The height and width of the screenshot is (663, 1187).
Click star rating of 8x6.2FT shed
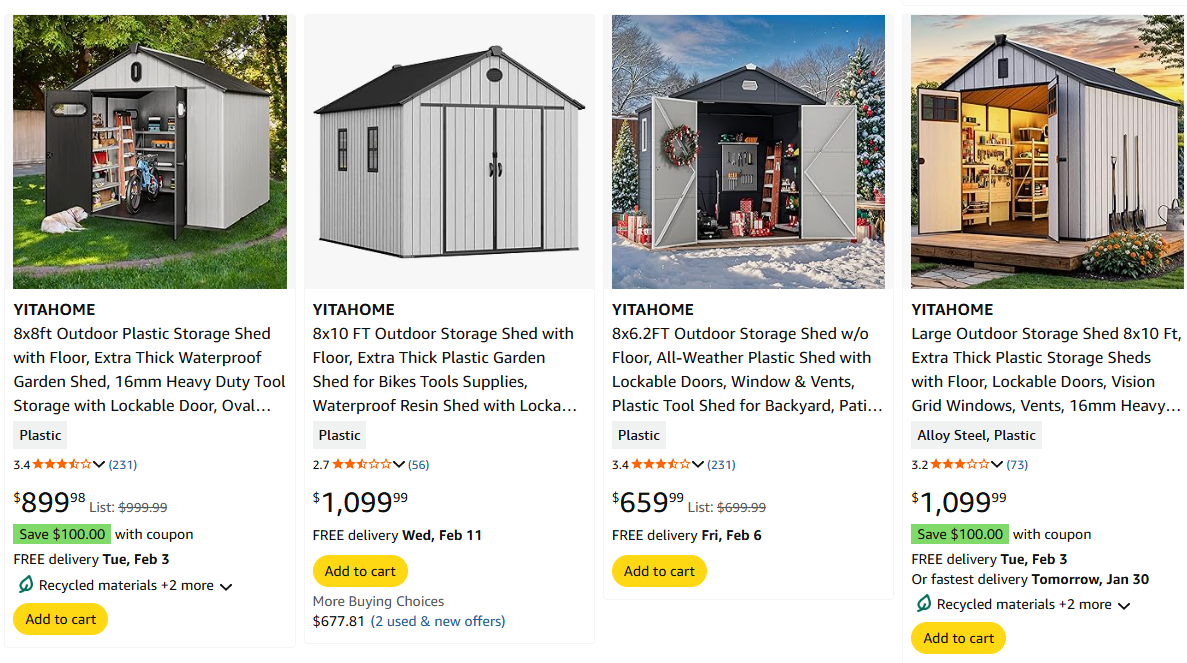point(660,464)
